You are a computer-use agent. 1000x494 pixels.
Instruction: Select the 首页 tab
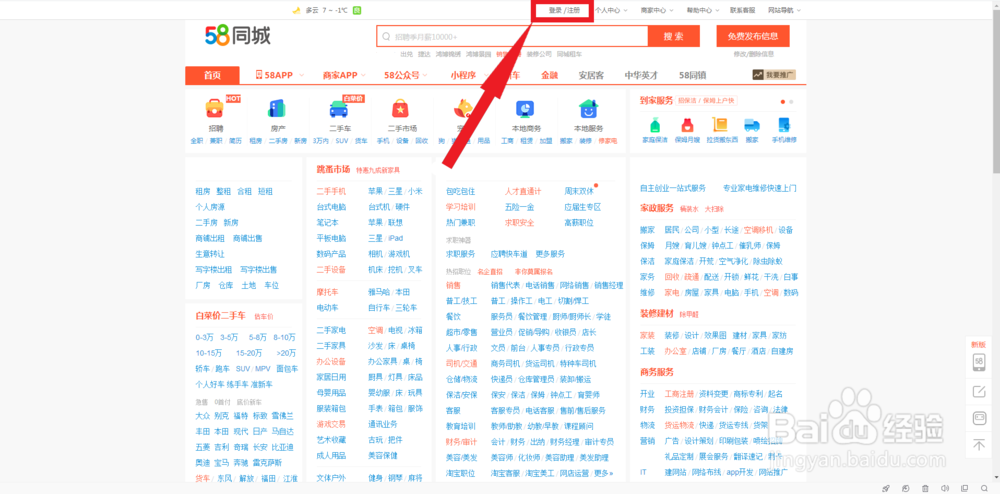(x=212, y=75)
